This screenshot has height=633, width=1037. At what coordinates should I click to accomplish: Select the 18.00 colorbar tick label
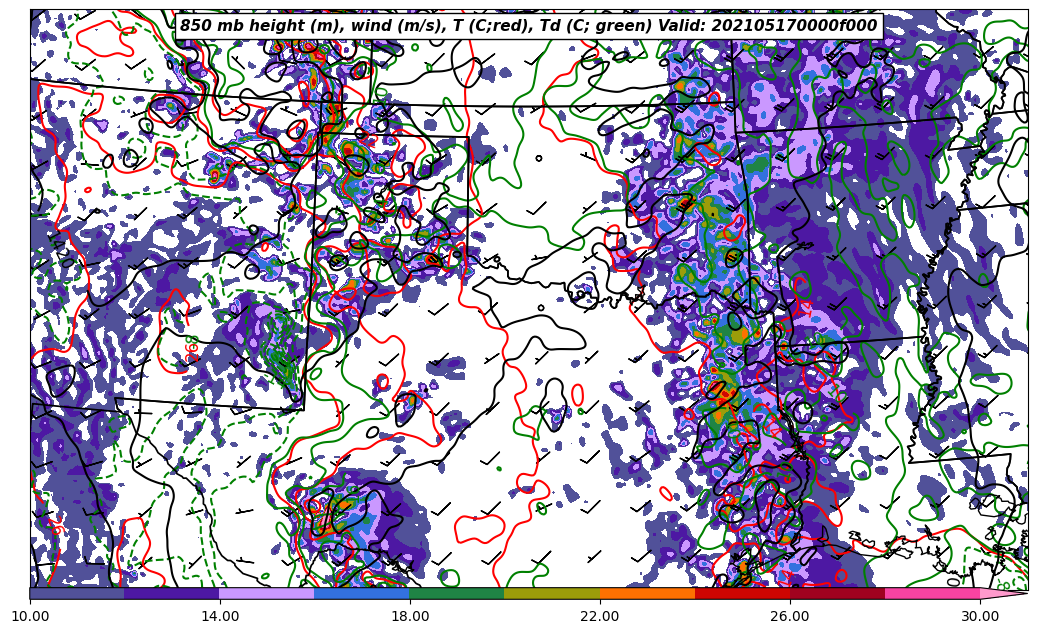409,616
